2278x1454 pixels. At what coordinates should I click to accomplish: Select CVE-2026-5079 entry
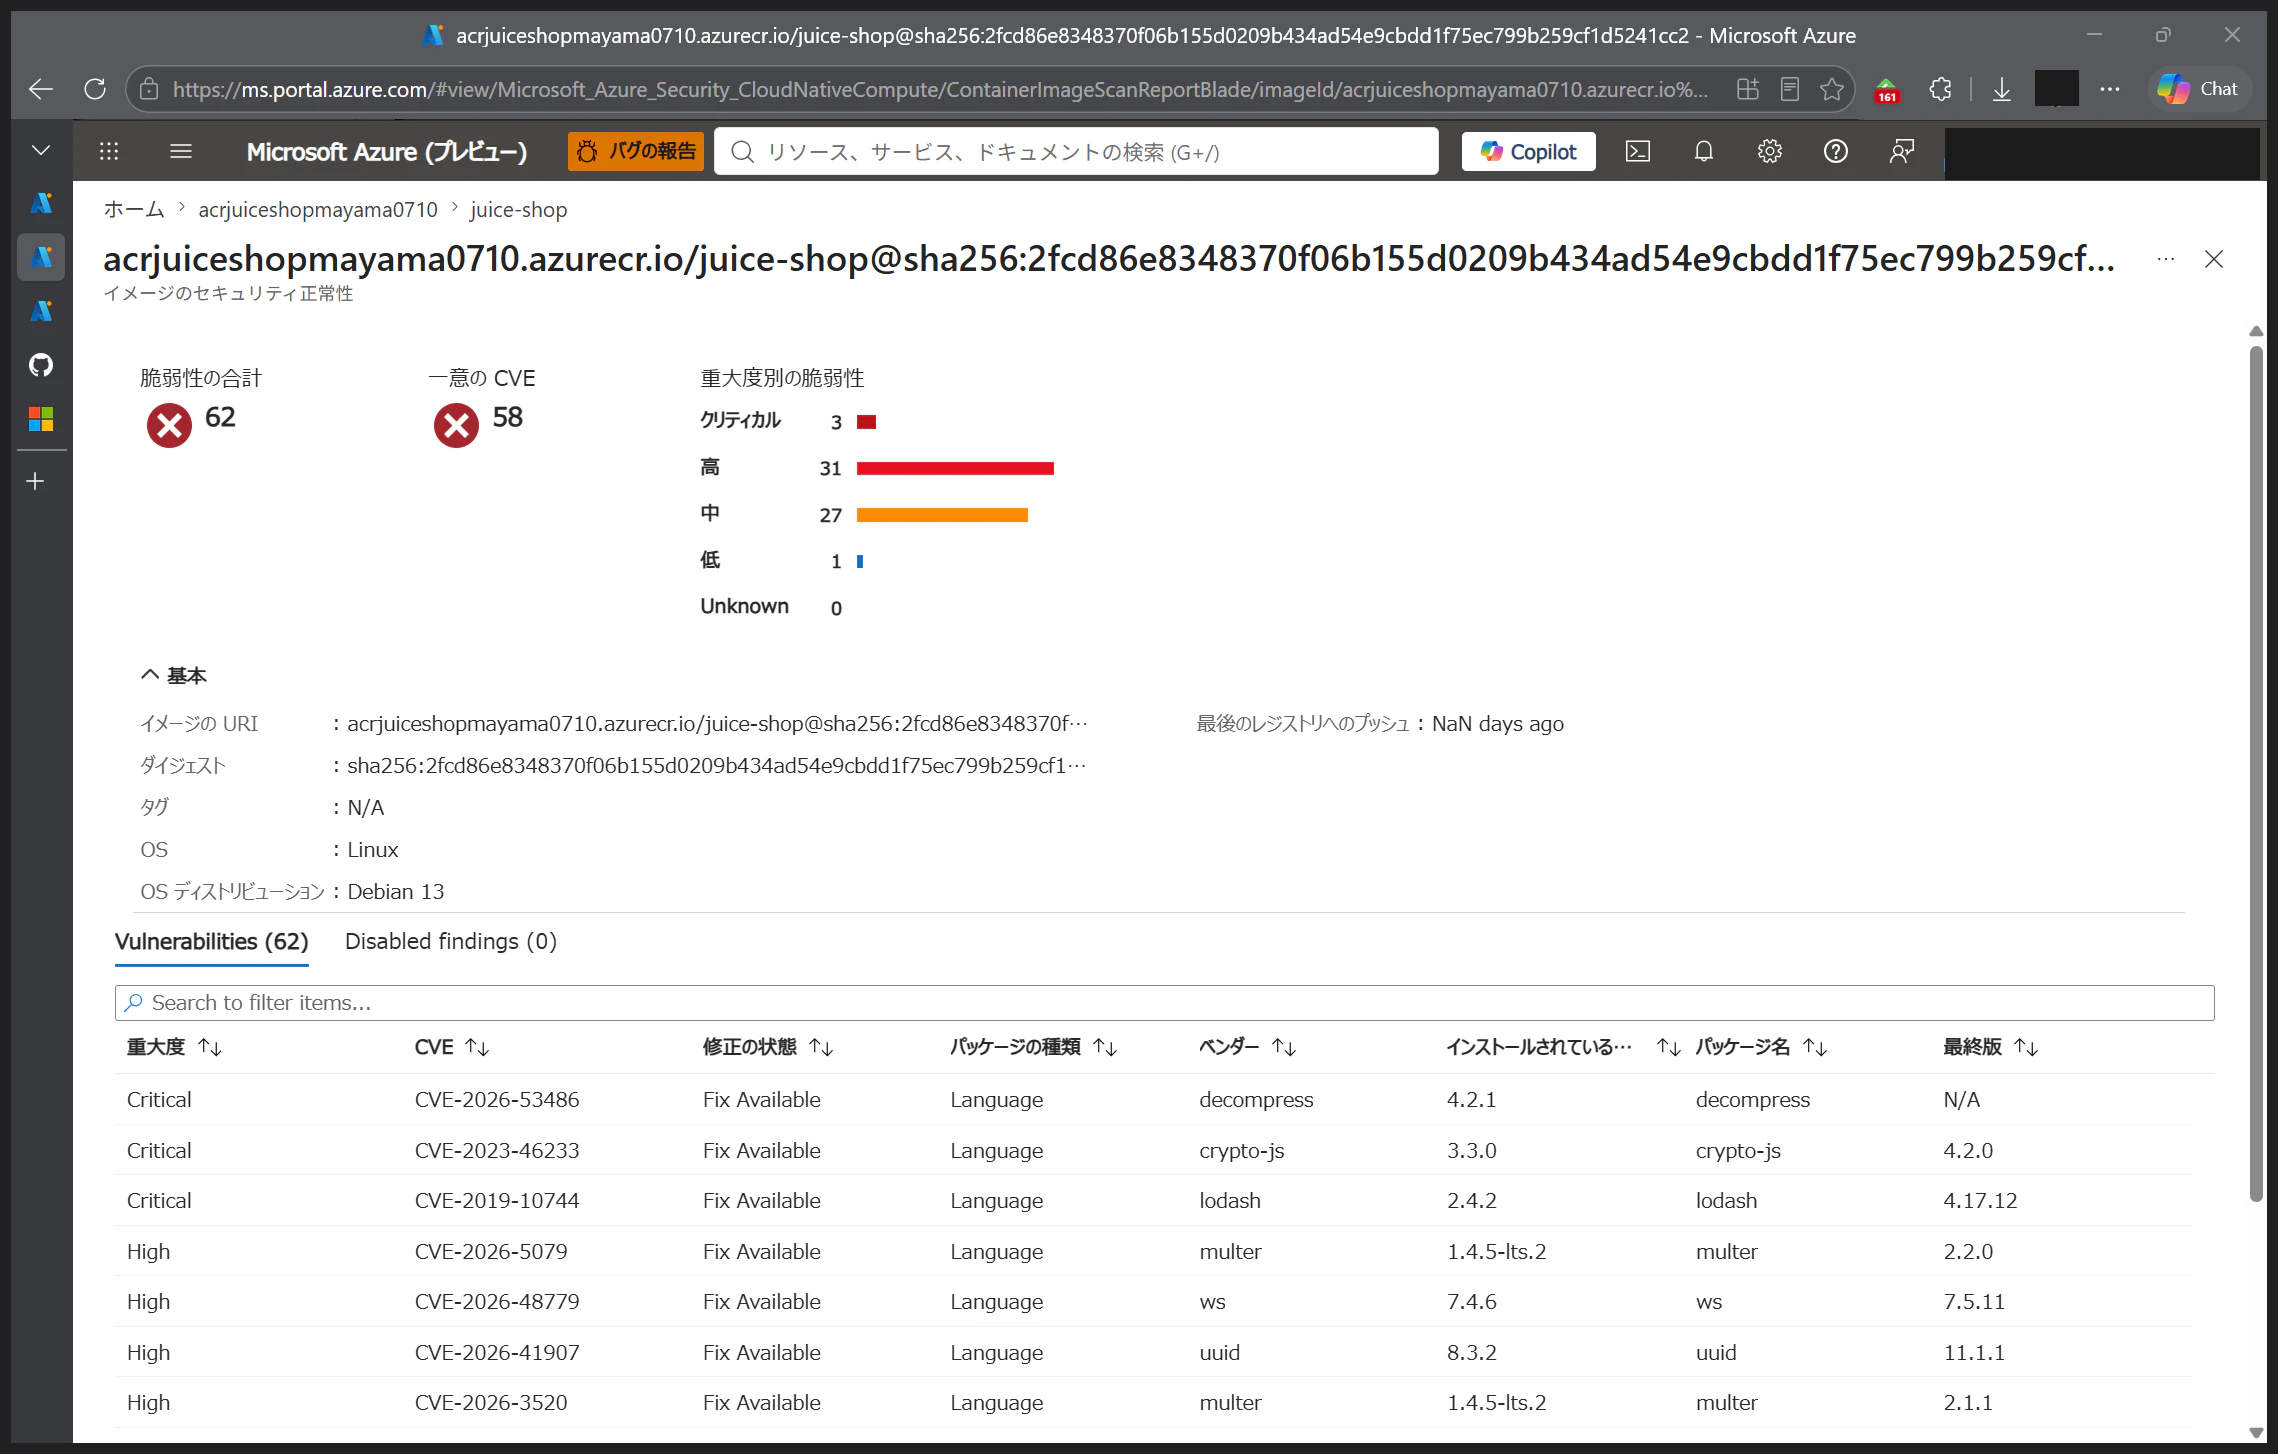point(1155,1251)
